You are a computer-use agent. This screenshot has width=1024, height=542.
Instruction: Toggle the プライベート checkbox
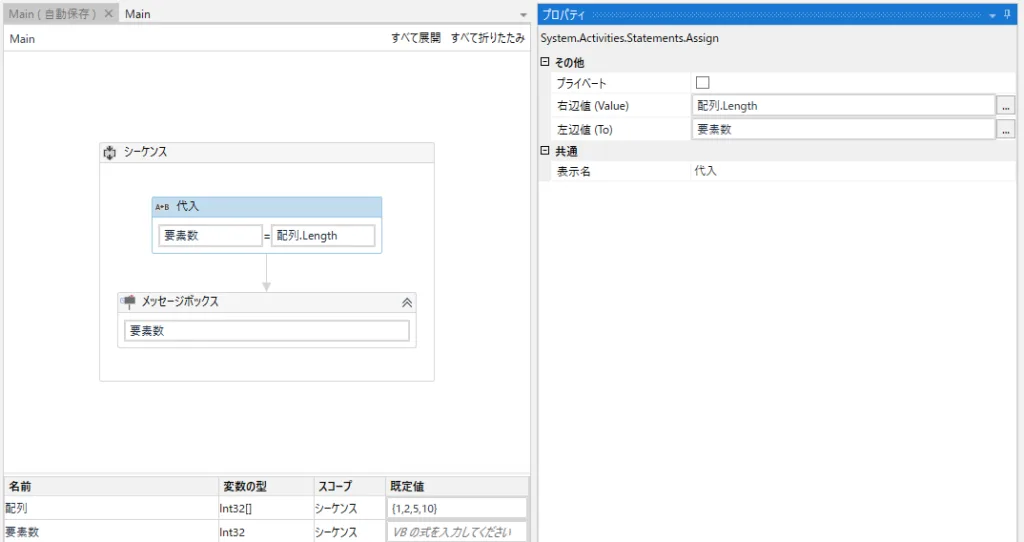point(702,83)
